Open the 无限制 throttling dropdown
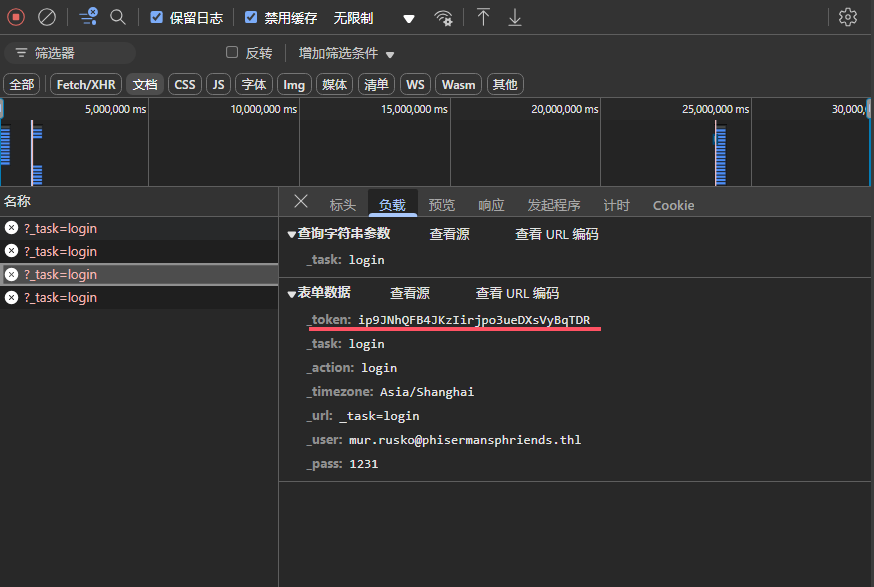The width and height of the screenshot is (874, 587). (374, 18)
